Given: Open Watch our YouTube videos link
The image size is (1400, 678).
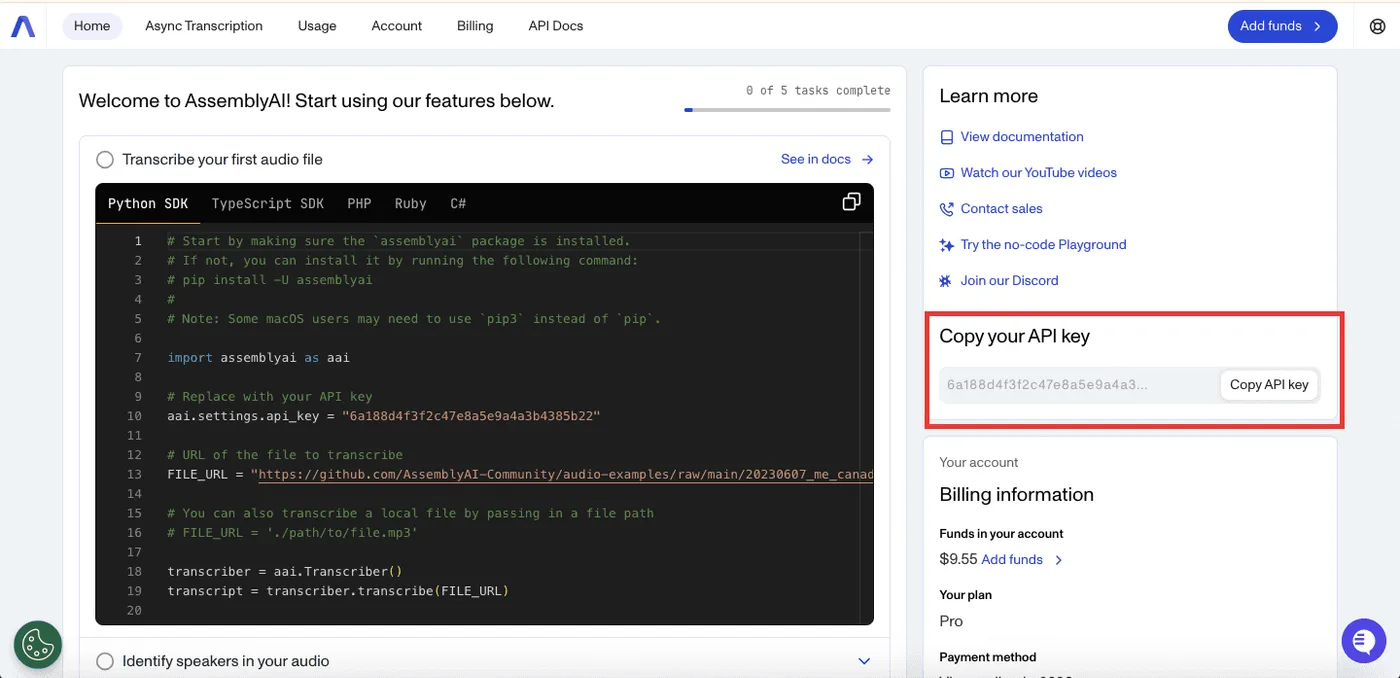Looking at the screenshot, I should (x=1039, y=173).
